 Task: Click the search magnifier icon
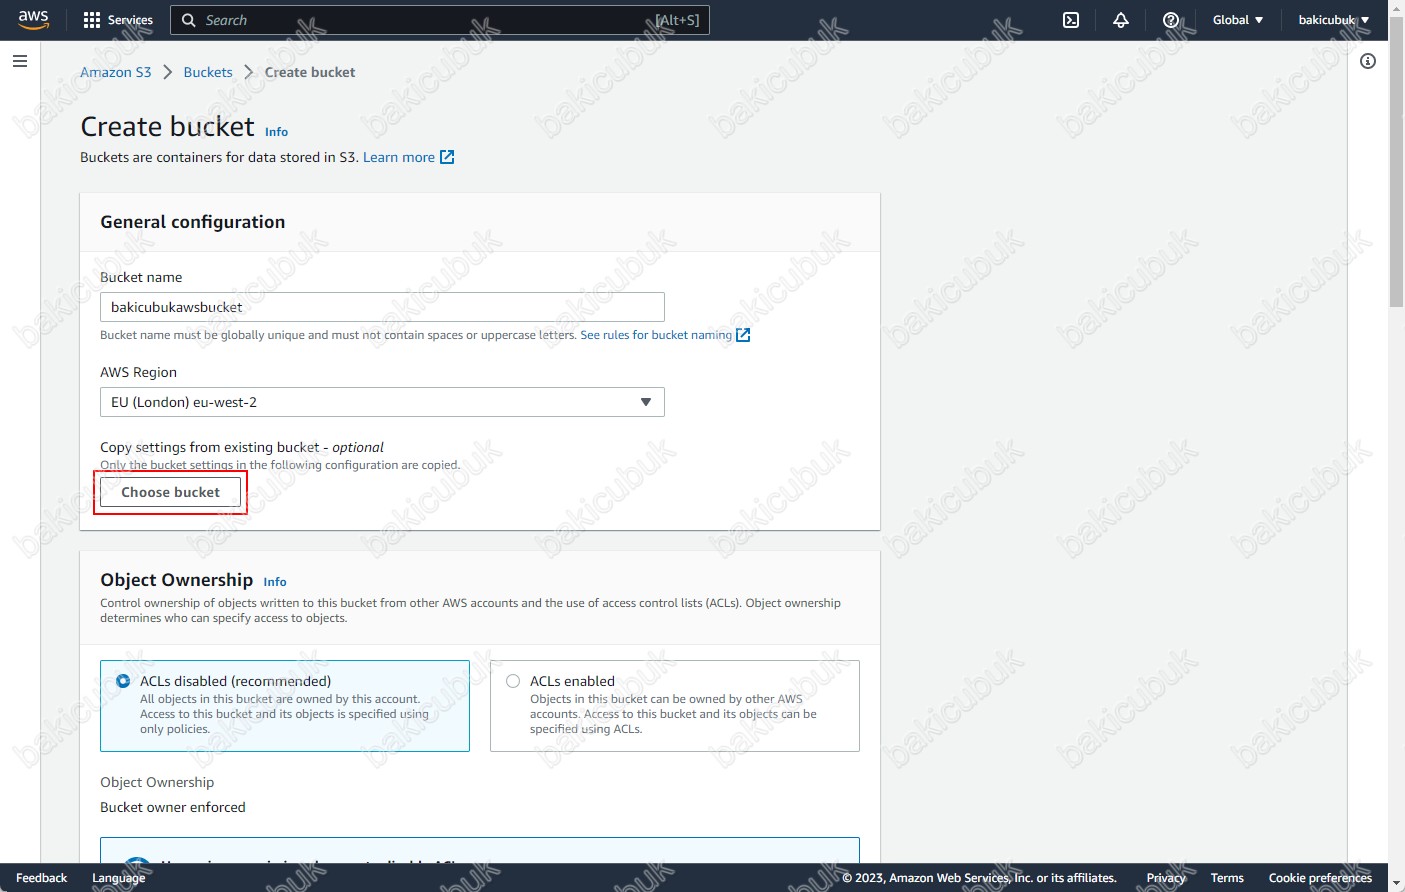(x=189, y=20)
